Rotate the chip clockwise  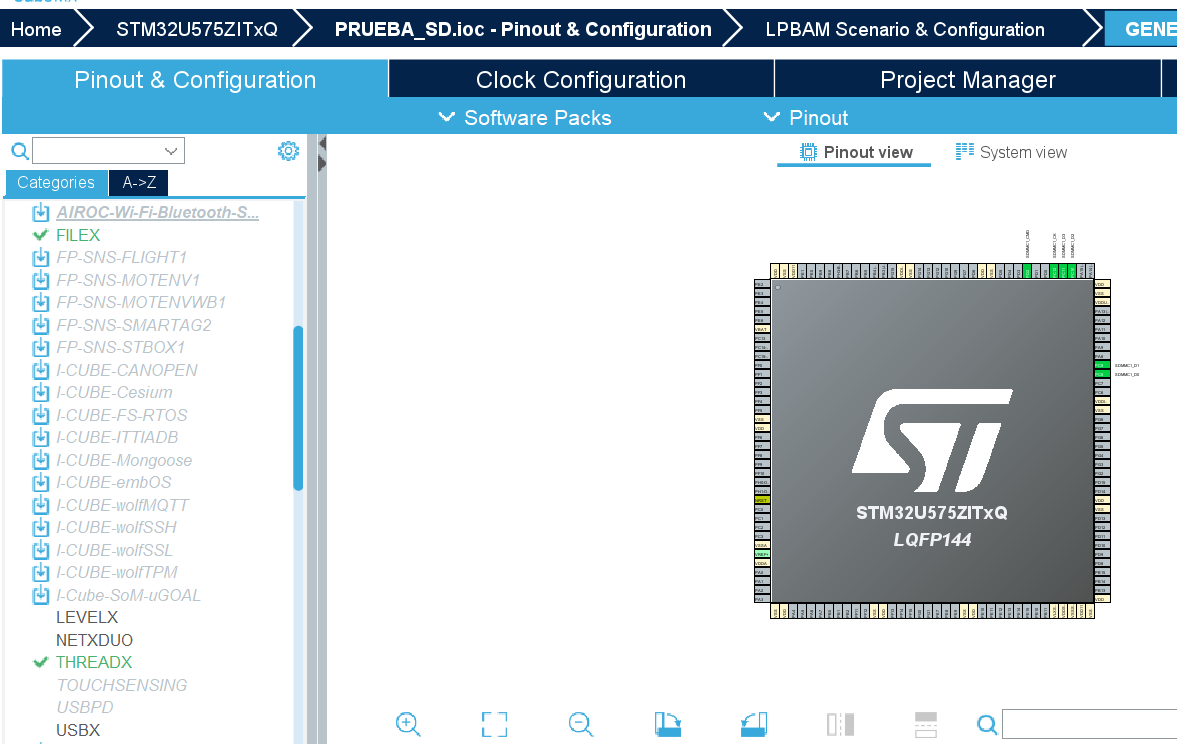click(x=668, y=724)
